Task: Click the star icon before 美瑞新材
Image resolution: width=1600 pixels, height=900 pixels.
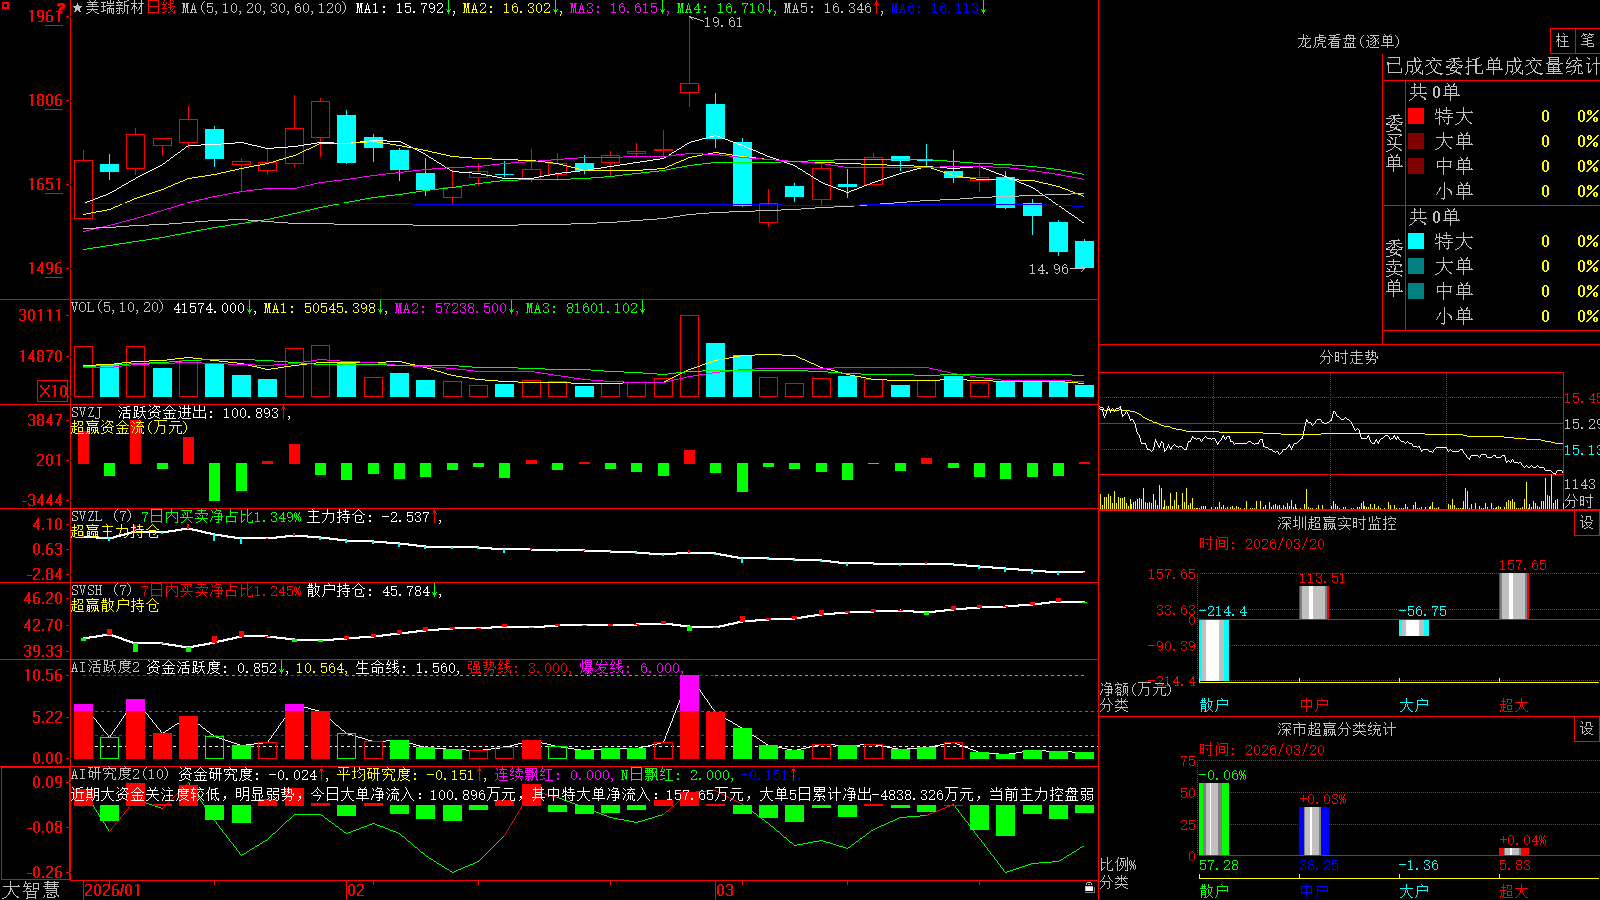Action: coord(77,8)
